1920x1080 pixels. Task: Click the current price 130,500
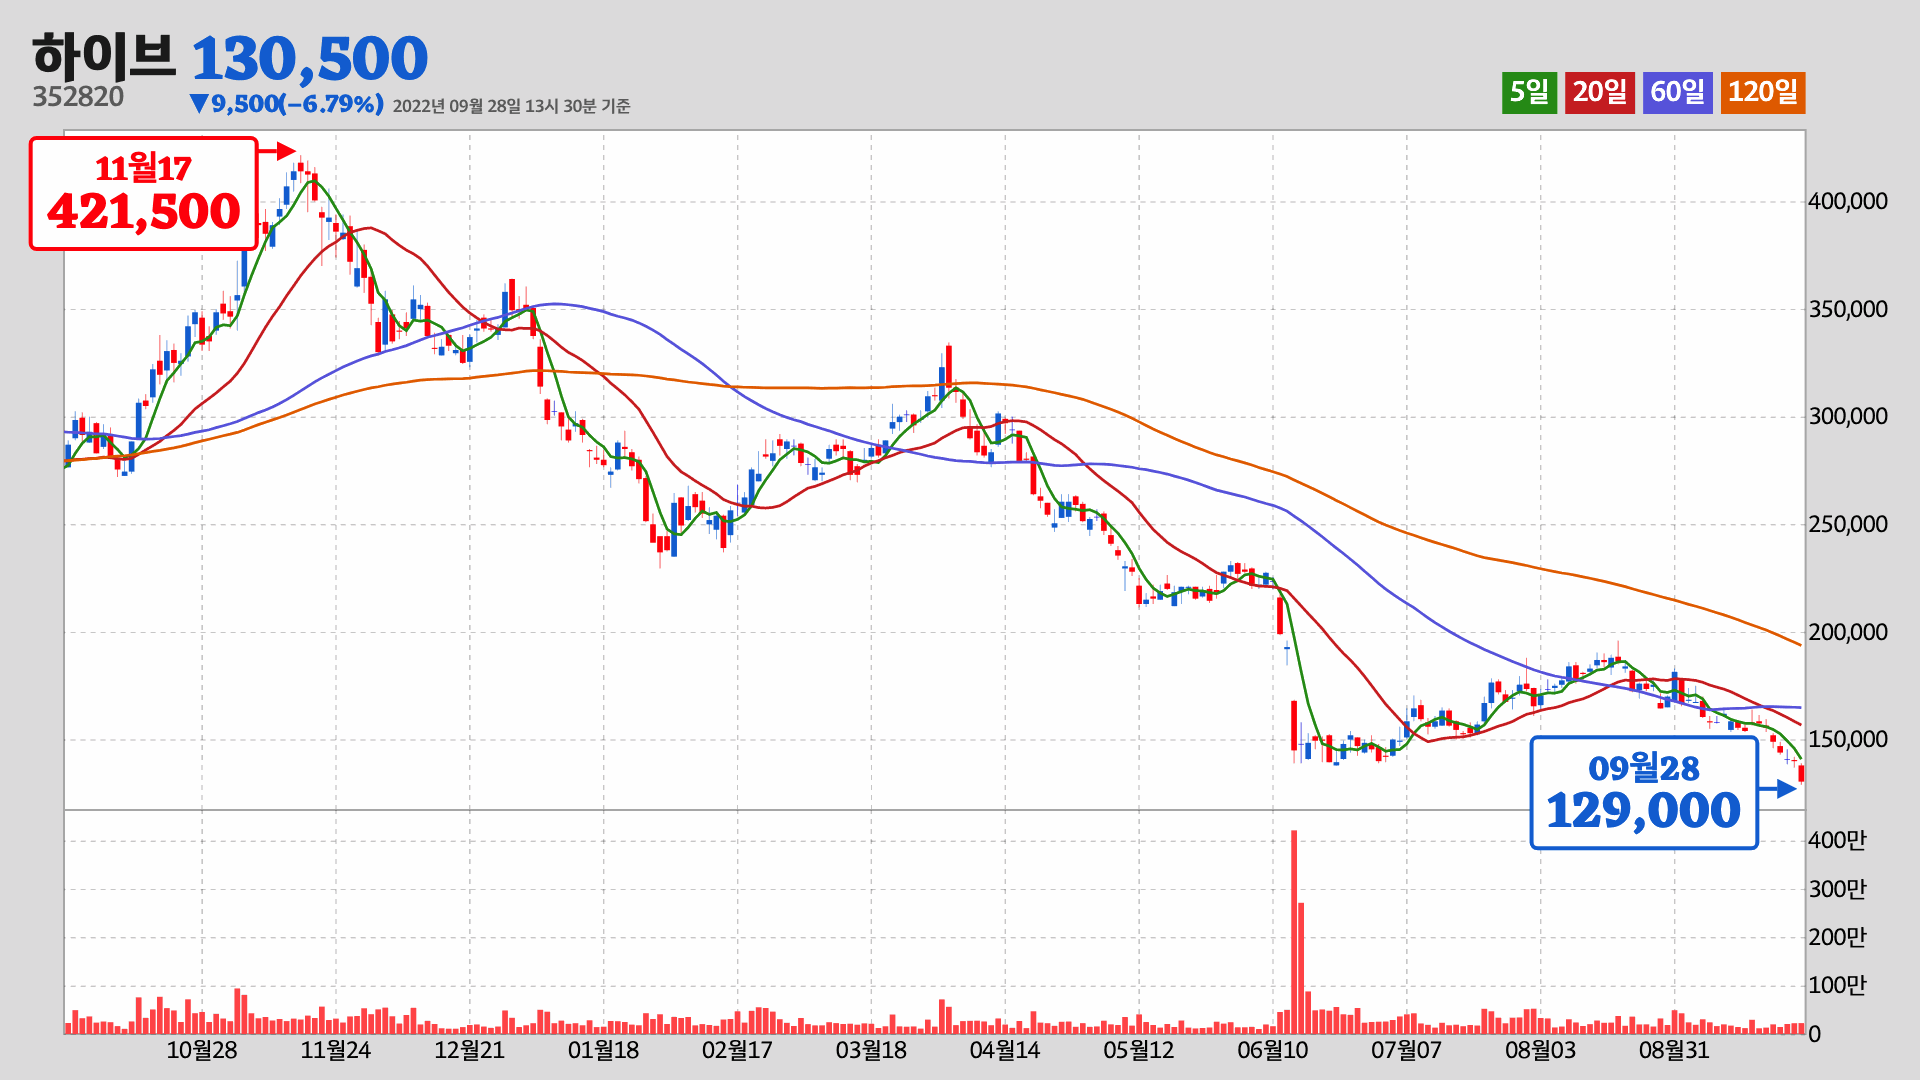[309, 58]
